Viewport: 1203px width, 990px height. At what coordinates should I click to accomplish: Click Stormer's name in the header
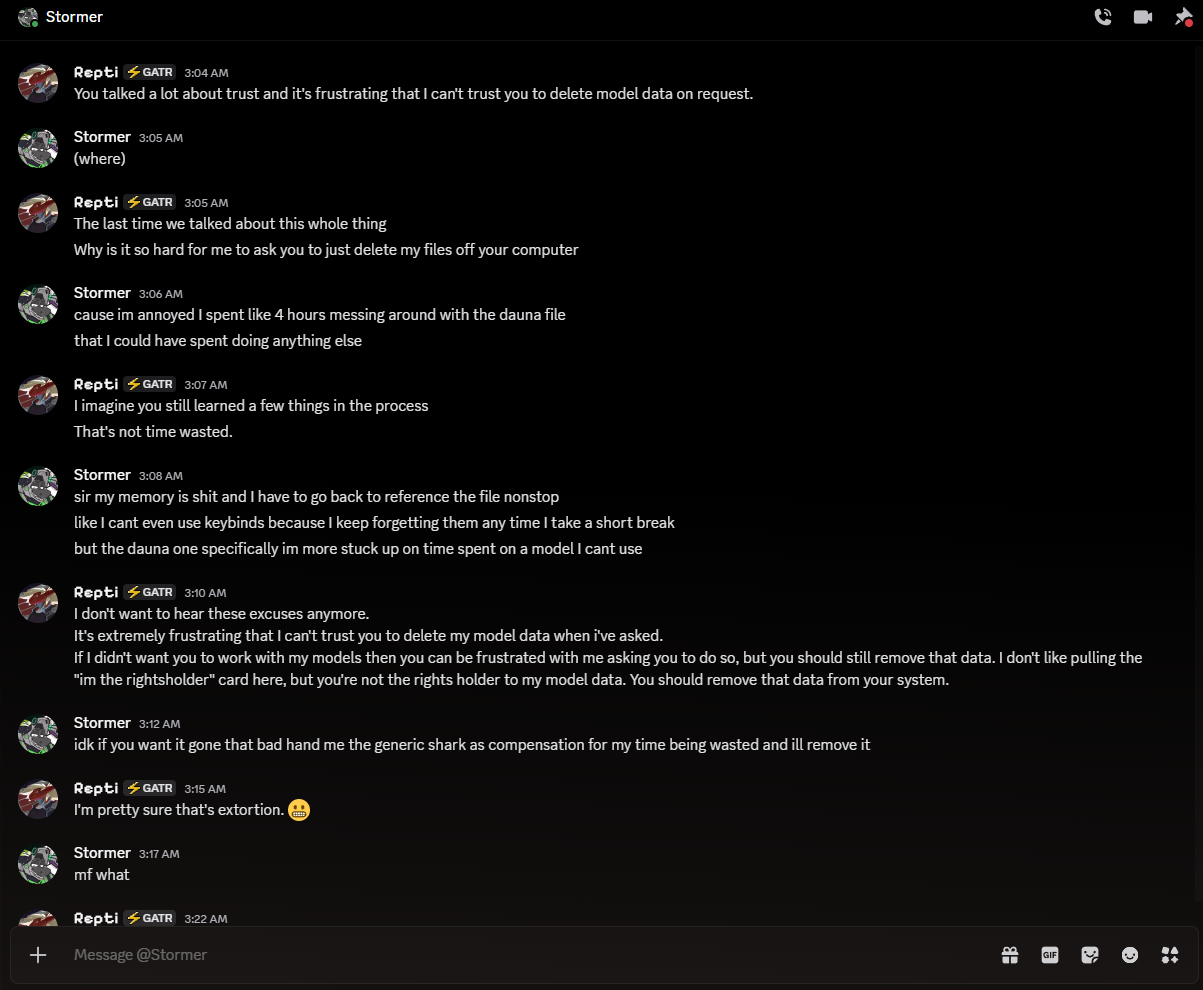74,17
